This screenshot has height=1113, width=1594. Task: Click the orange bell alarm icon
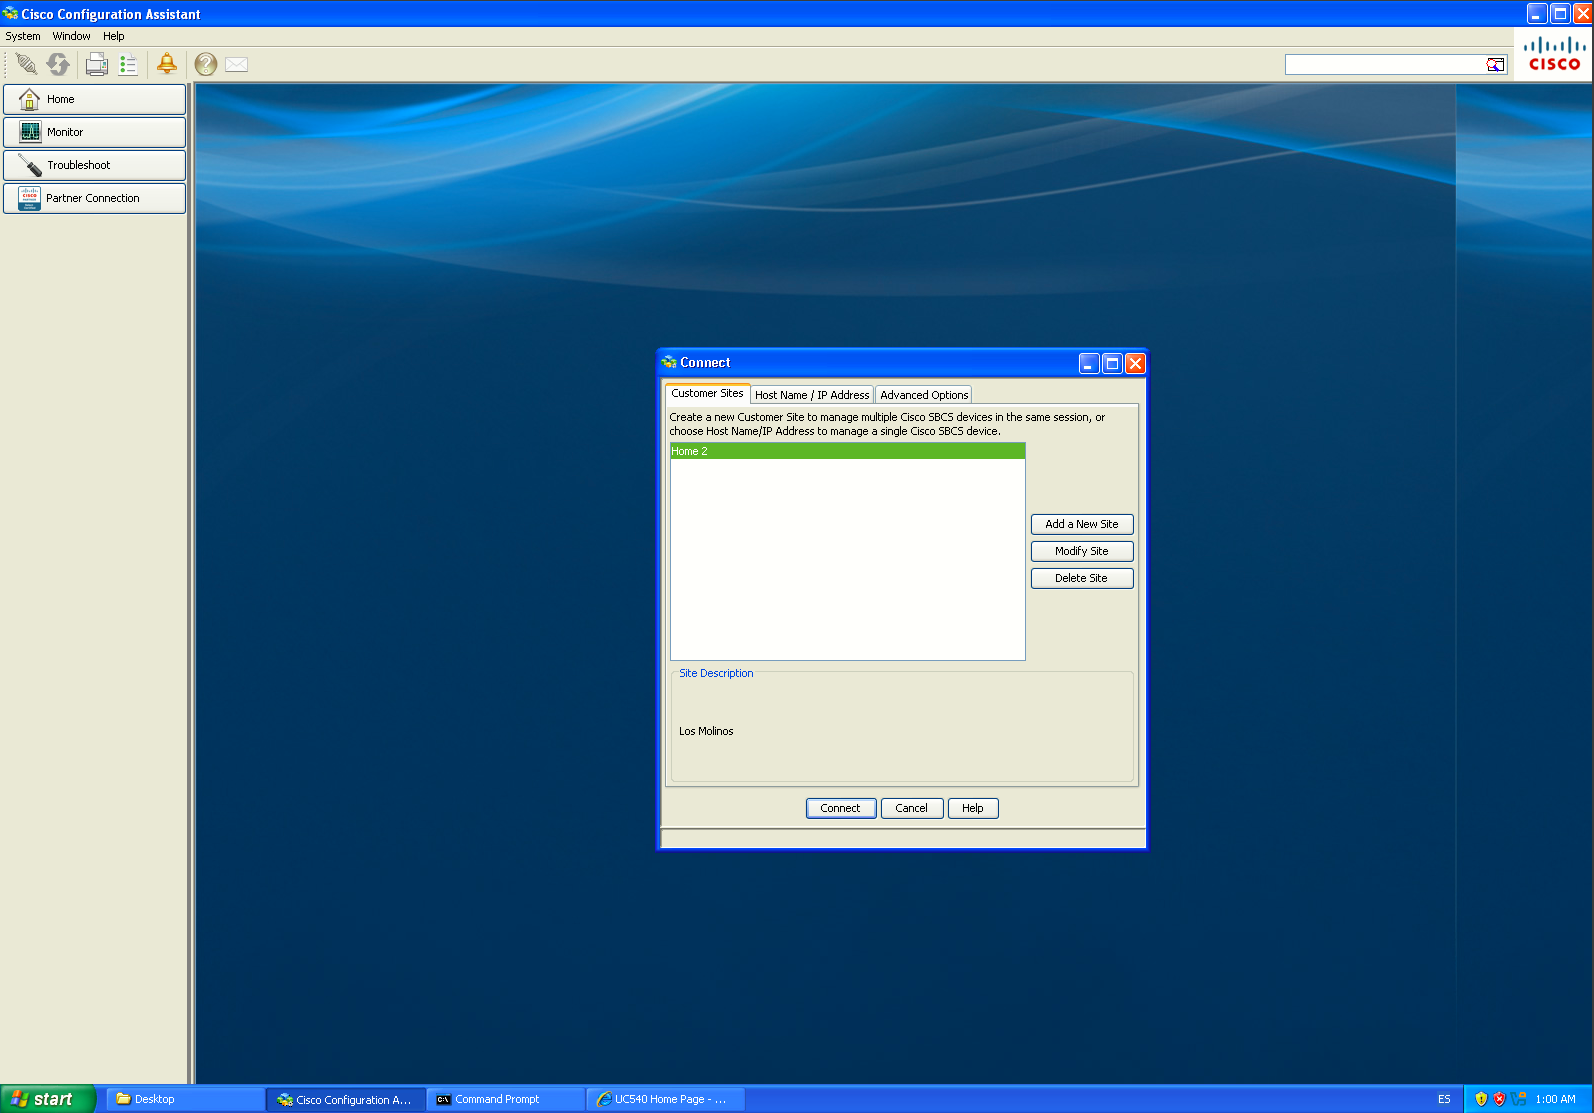pyautogui.click(x=167, y=64)
